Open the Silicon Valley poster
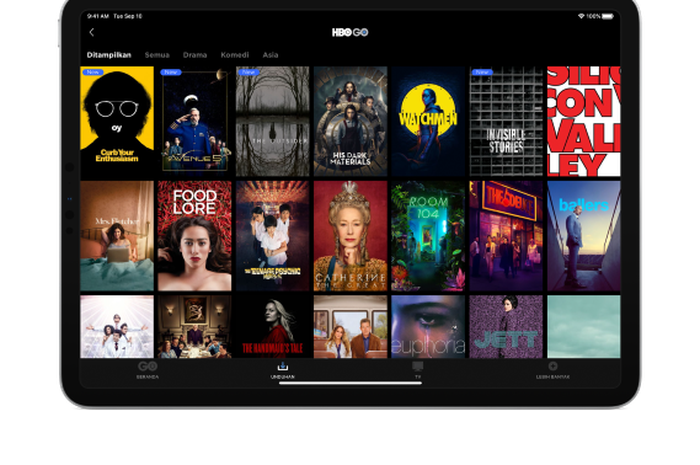The image size is (700, 465). point(584,121)
